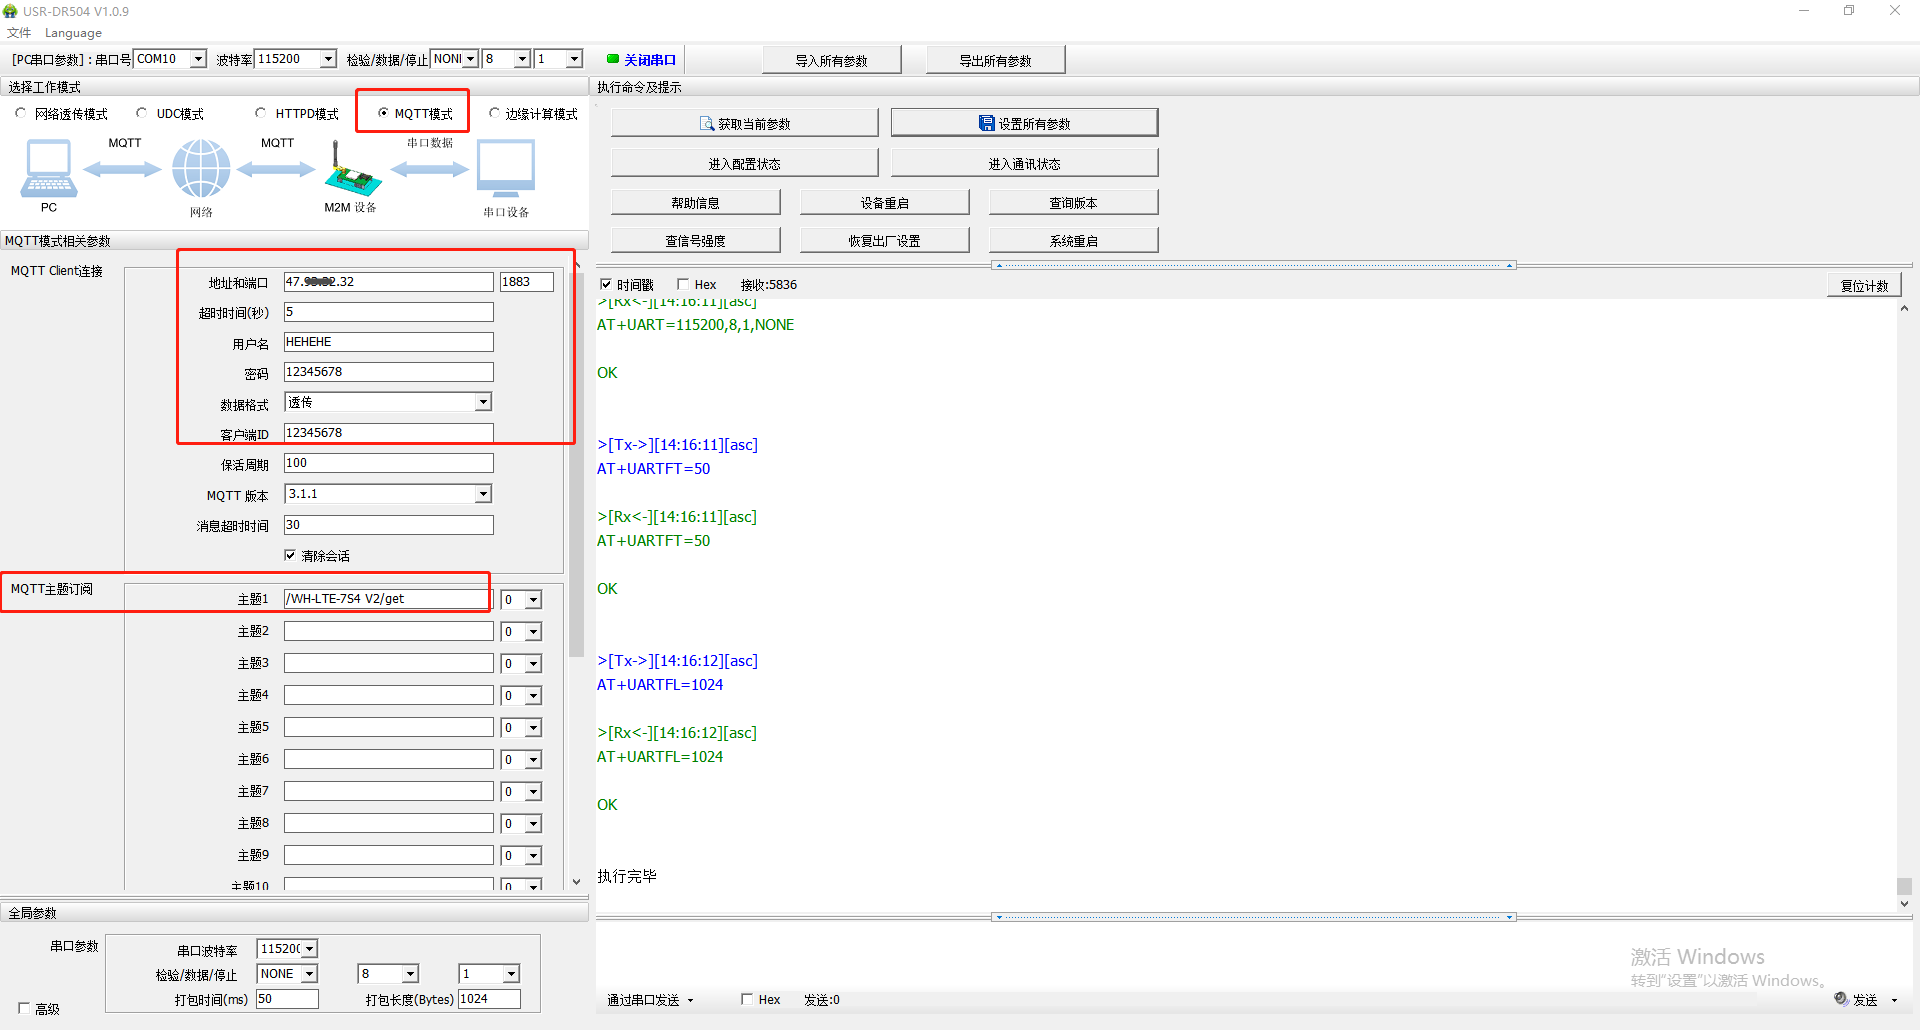Open the 数据格式 dropdown
Image resolution: width=1920 pixels, height=1030 pixels.
(483, 402)
